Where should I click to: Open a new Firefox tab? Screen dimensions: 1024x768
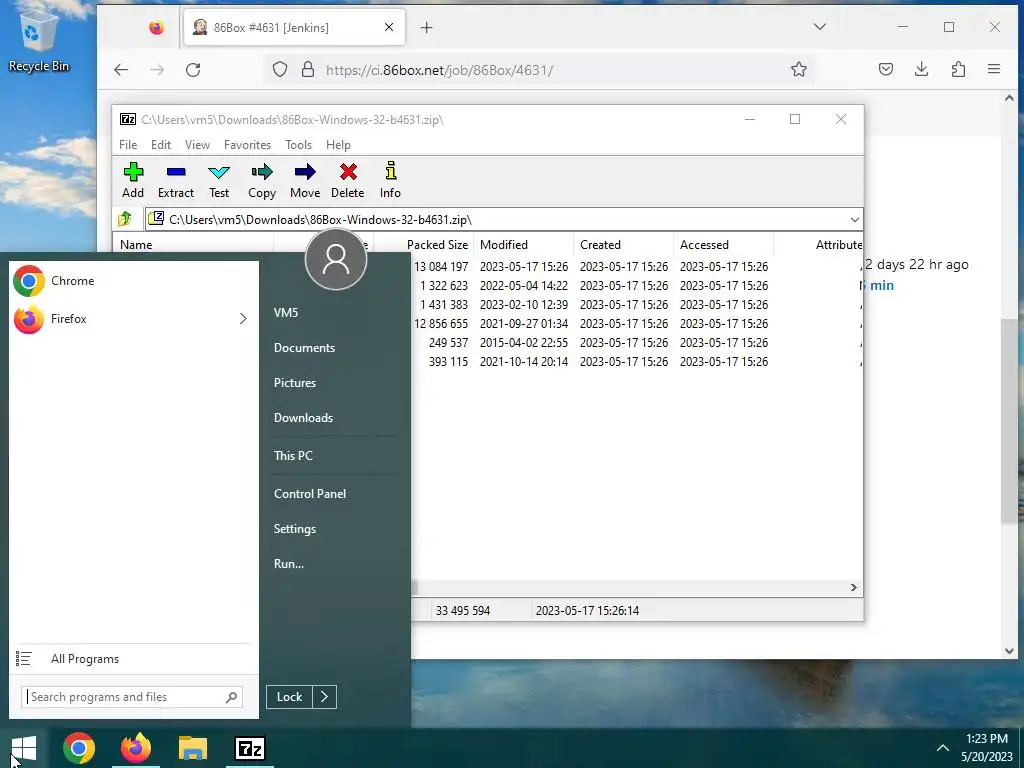[426, 27]
